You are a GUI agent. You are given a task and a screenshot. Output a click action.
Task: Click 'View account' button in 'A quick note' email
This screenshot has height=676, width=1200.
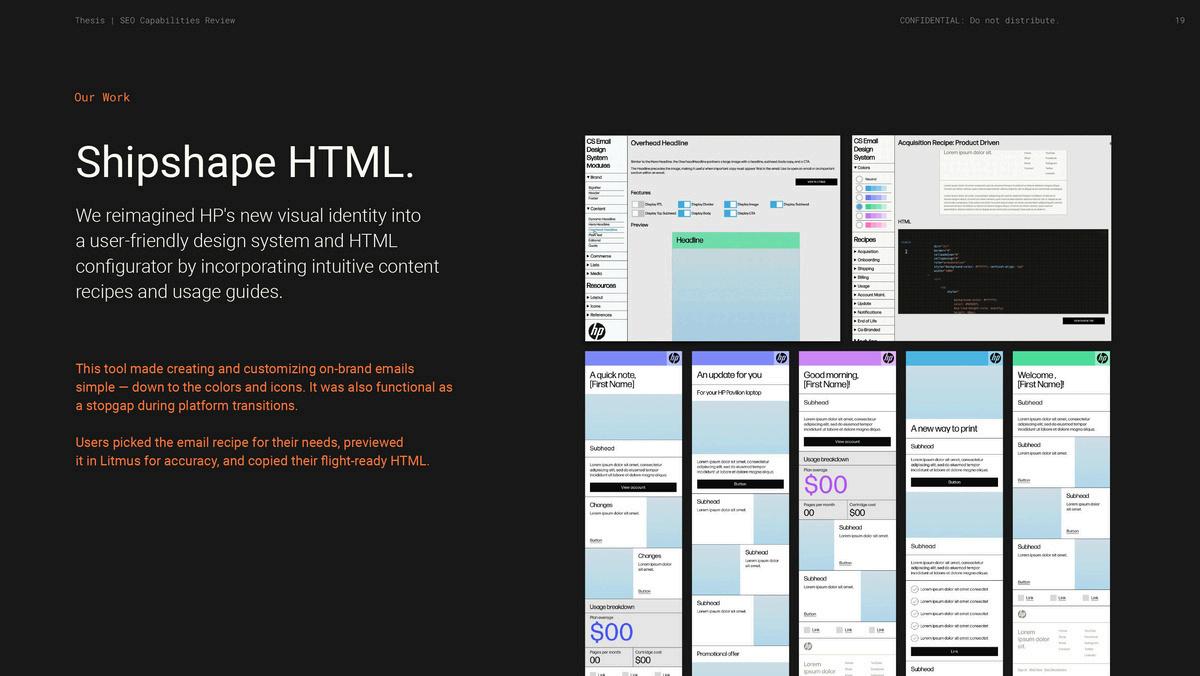click(x=633, y=487)
